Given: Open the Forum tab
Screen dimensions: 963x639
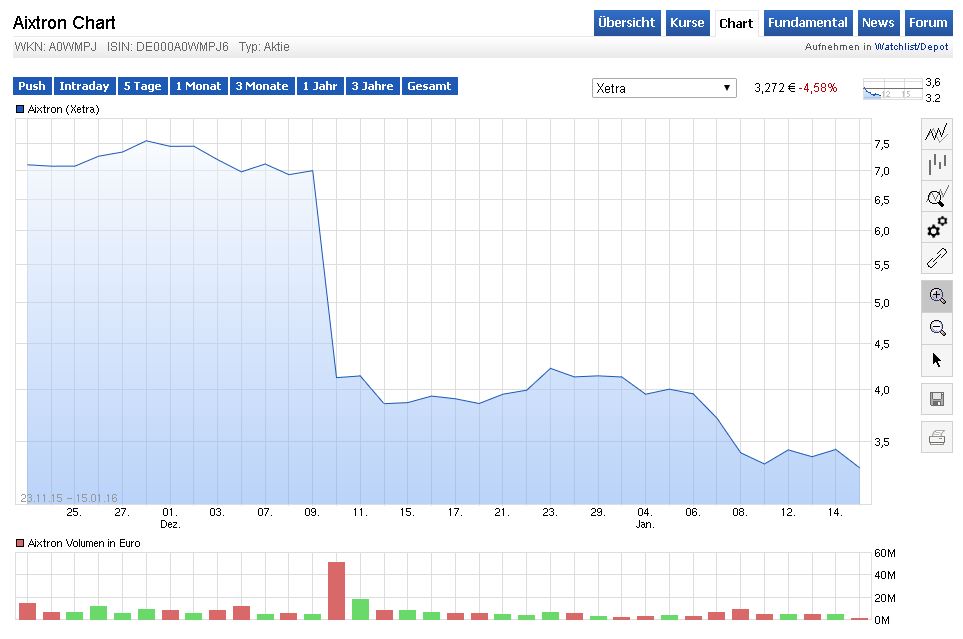Looking at the screenshot, I should (x=928, y=23).
